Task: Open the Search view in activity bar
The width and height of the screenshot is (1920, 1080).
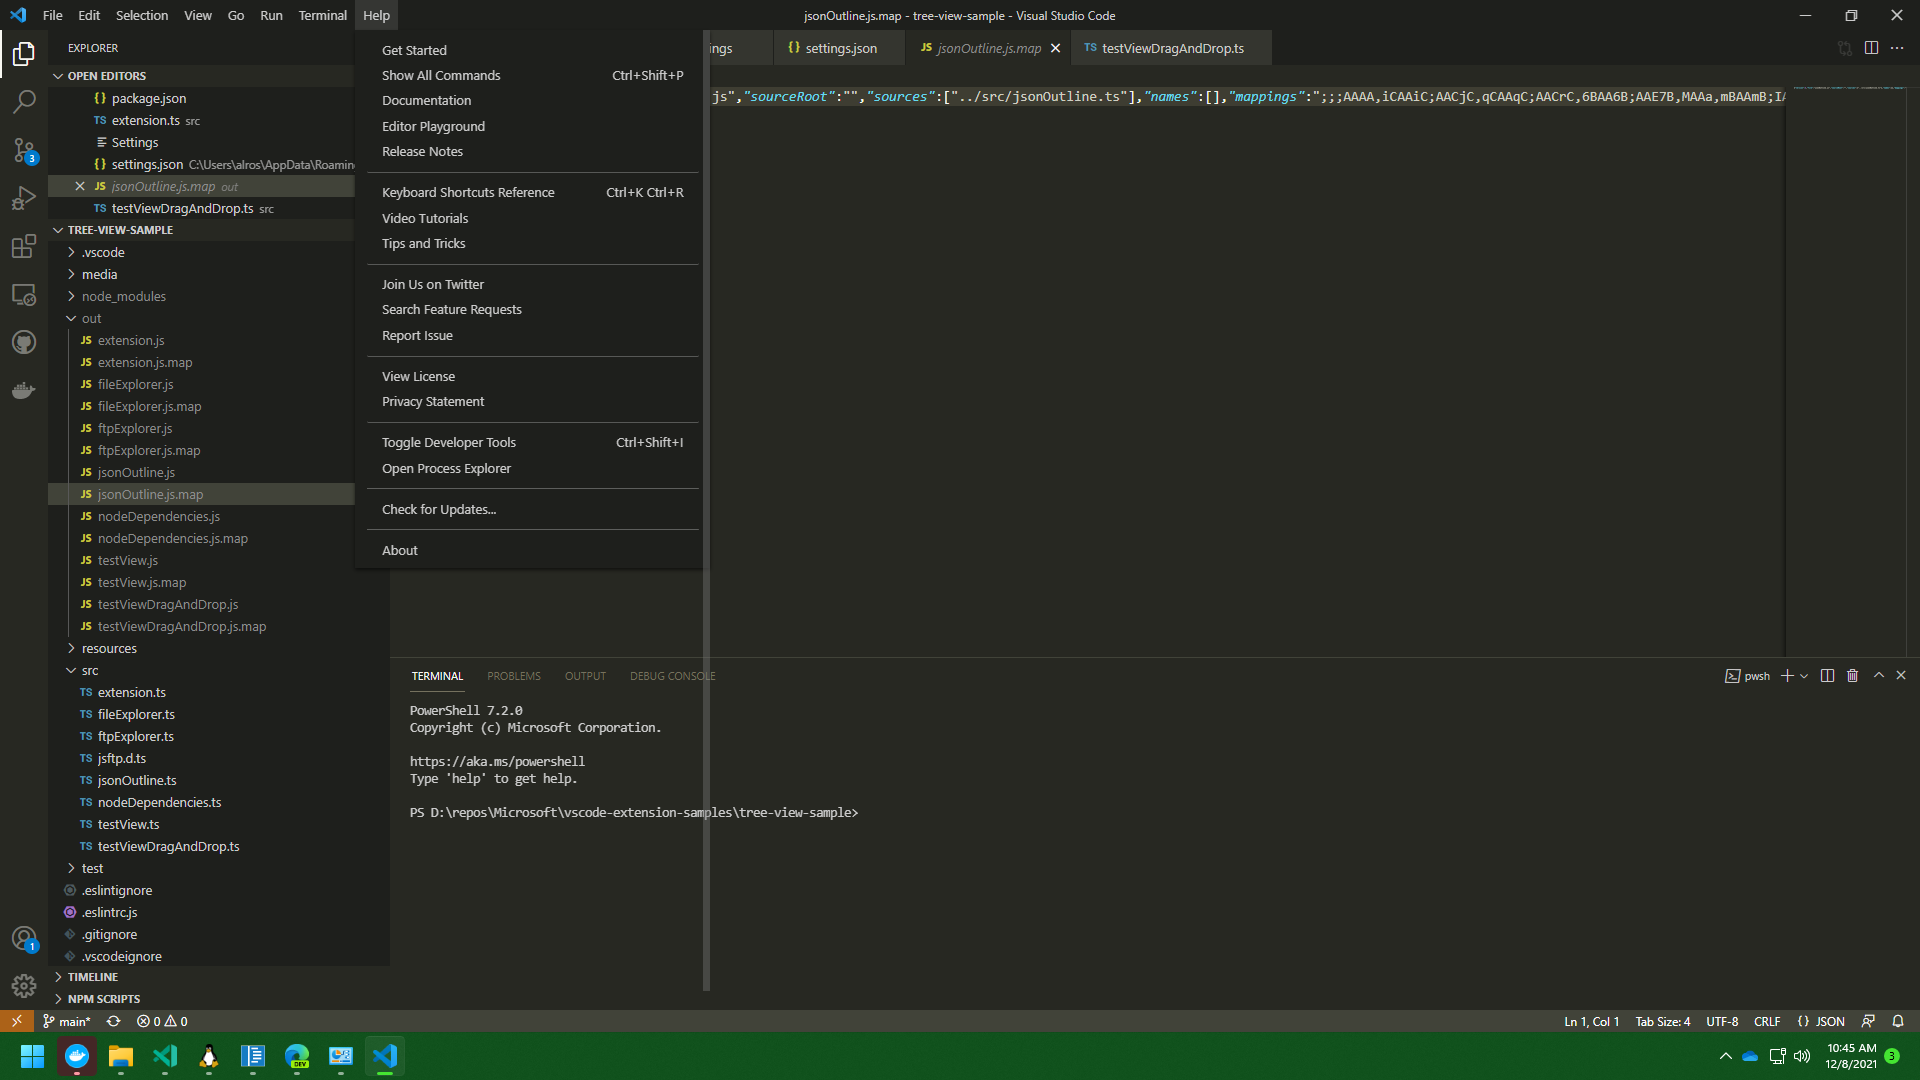Action: coord(24,101)
